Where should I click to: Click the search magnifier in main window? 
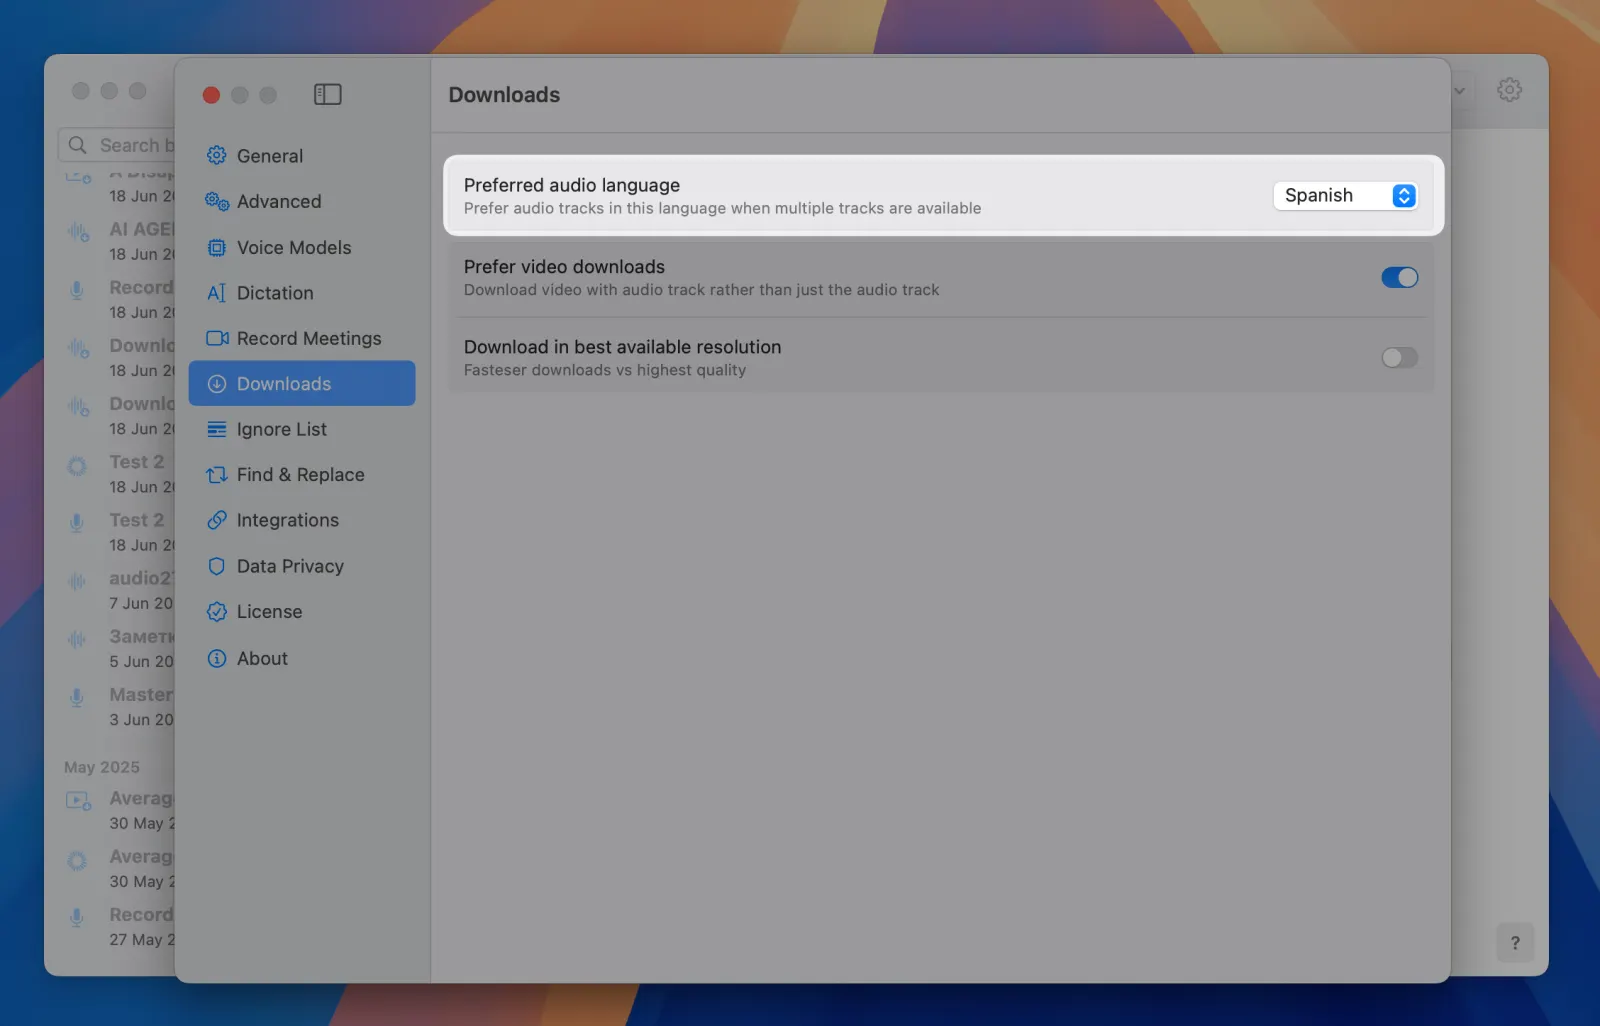click(77, 145)
